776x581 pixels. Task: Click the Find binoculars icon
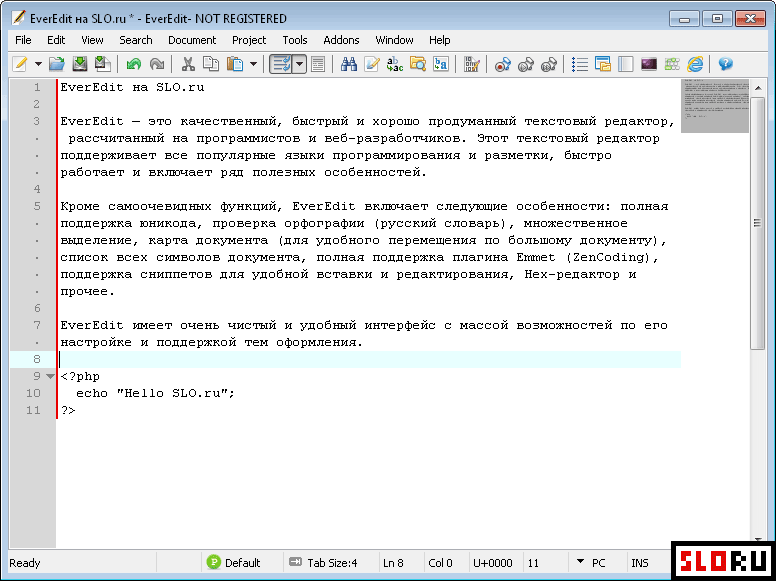(x=349, y=64)
